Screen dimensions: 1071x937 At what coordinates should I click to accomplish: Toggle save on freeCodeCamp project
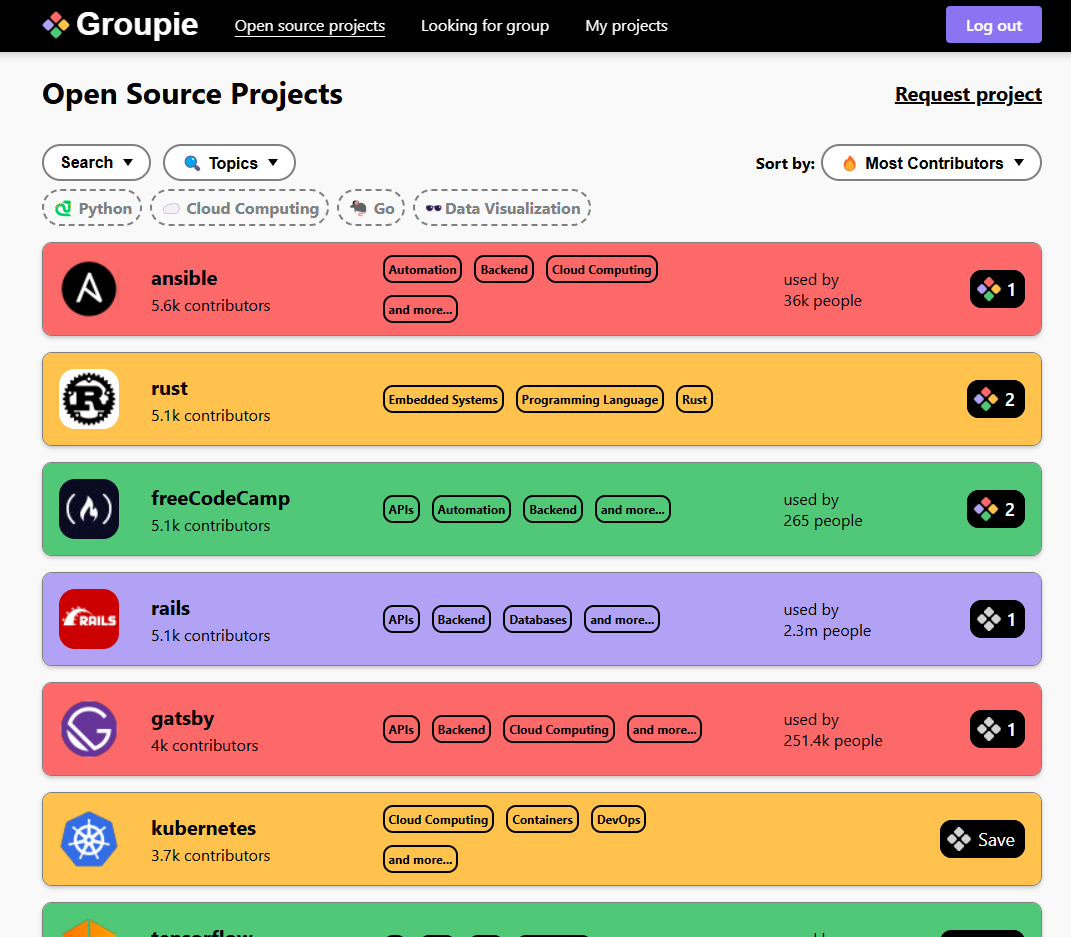(996, 509)
